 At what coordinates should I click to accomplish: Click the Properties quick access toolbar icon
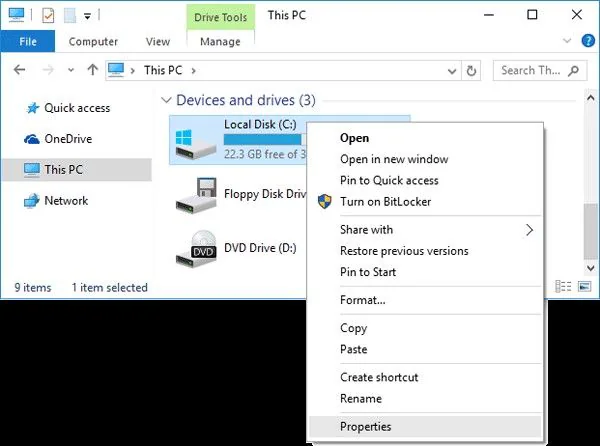pyautogui.click(x=48, y=16)
